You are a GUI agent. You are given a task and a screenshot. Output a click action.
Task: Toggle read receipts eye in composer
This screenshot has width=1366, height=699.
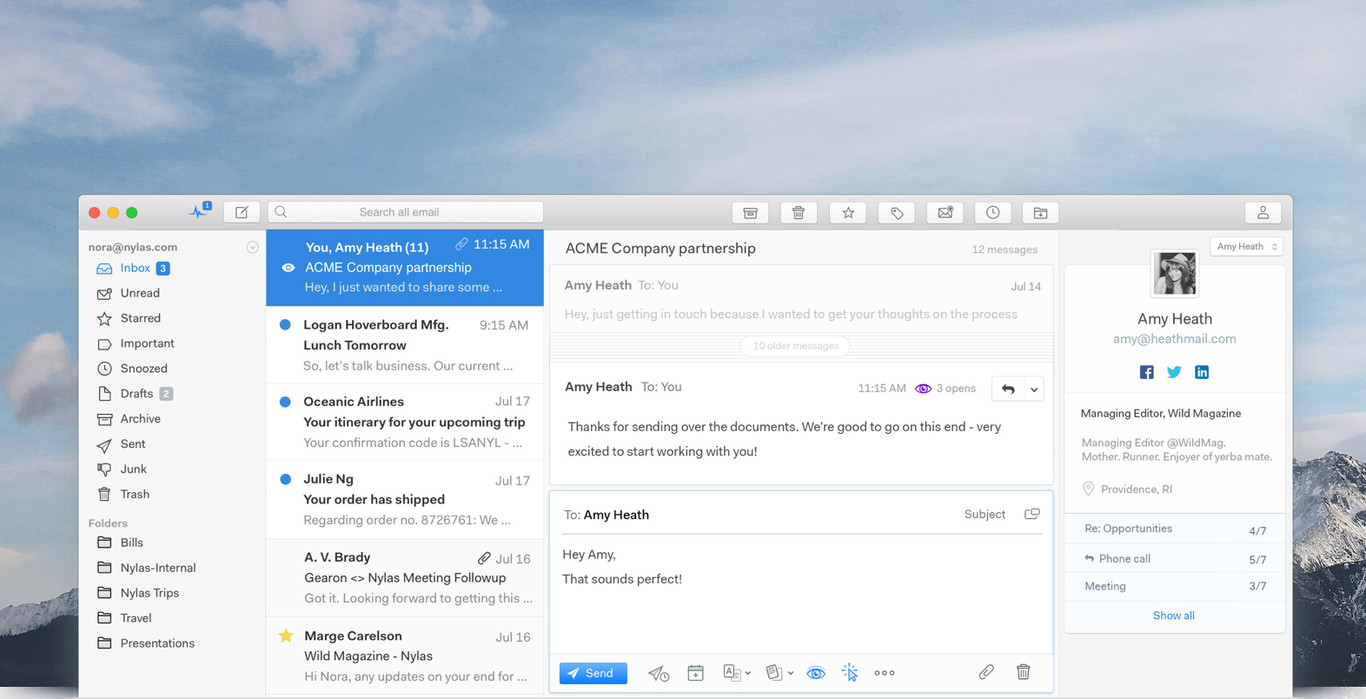[x=816, y=673]
